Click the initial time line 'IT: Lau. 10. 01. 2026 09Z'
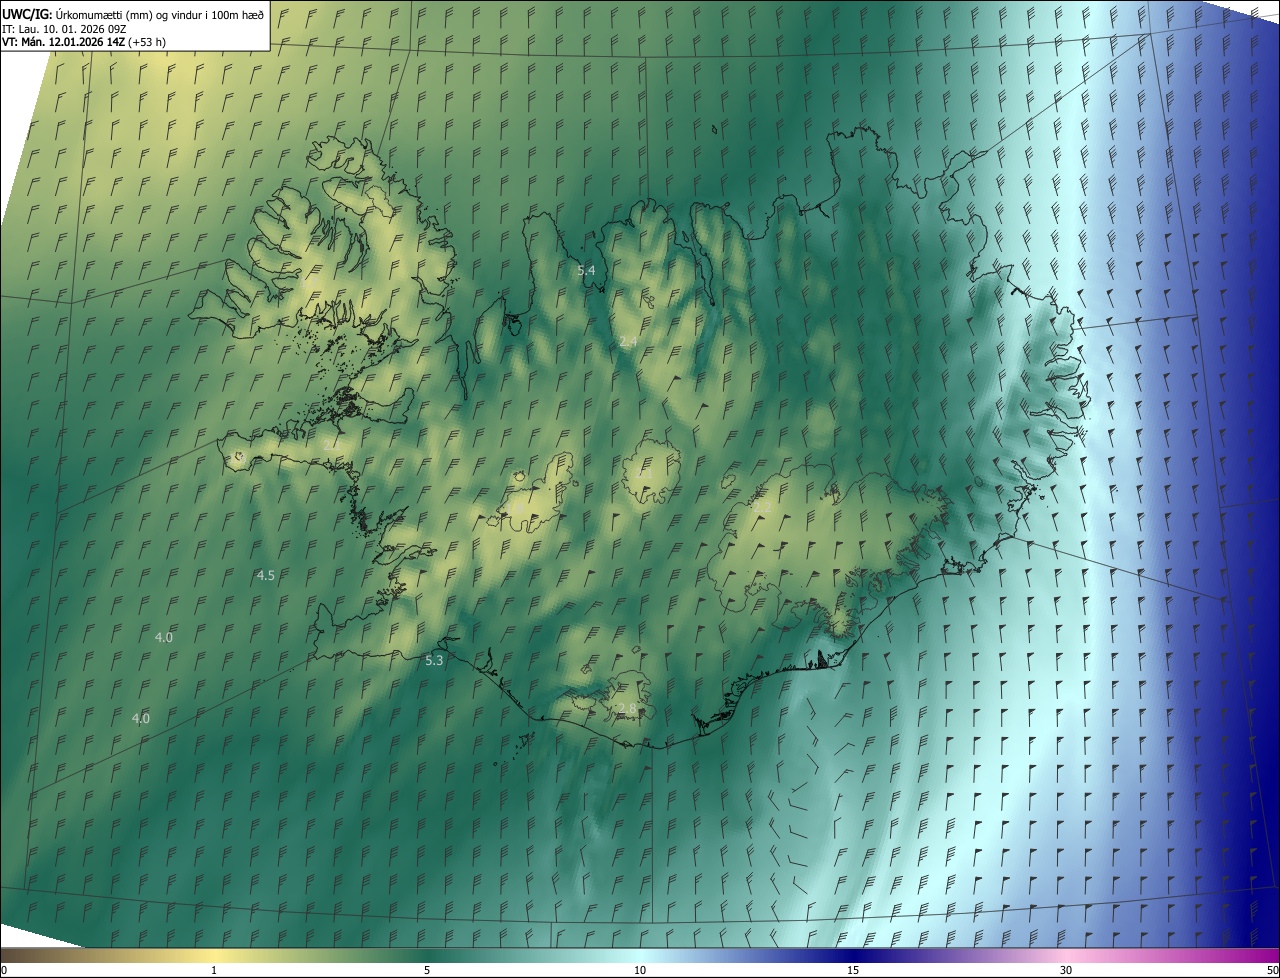1280x978 pixels. click(63, 28)
